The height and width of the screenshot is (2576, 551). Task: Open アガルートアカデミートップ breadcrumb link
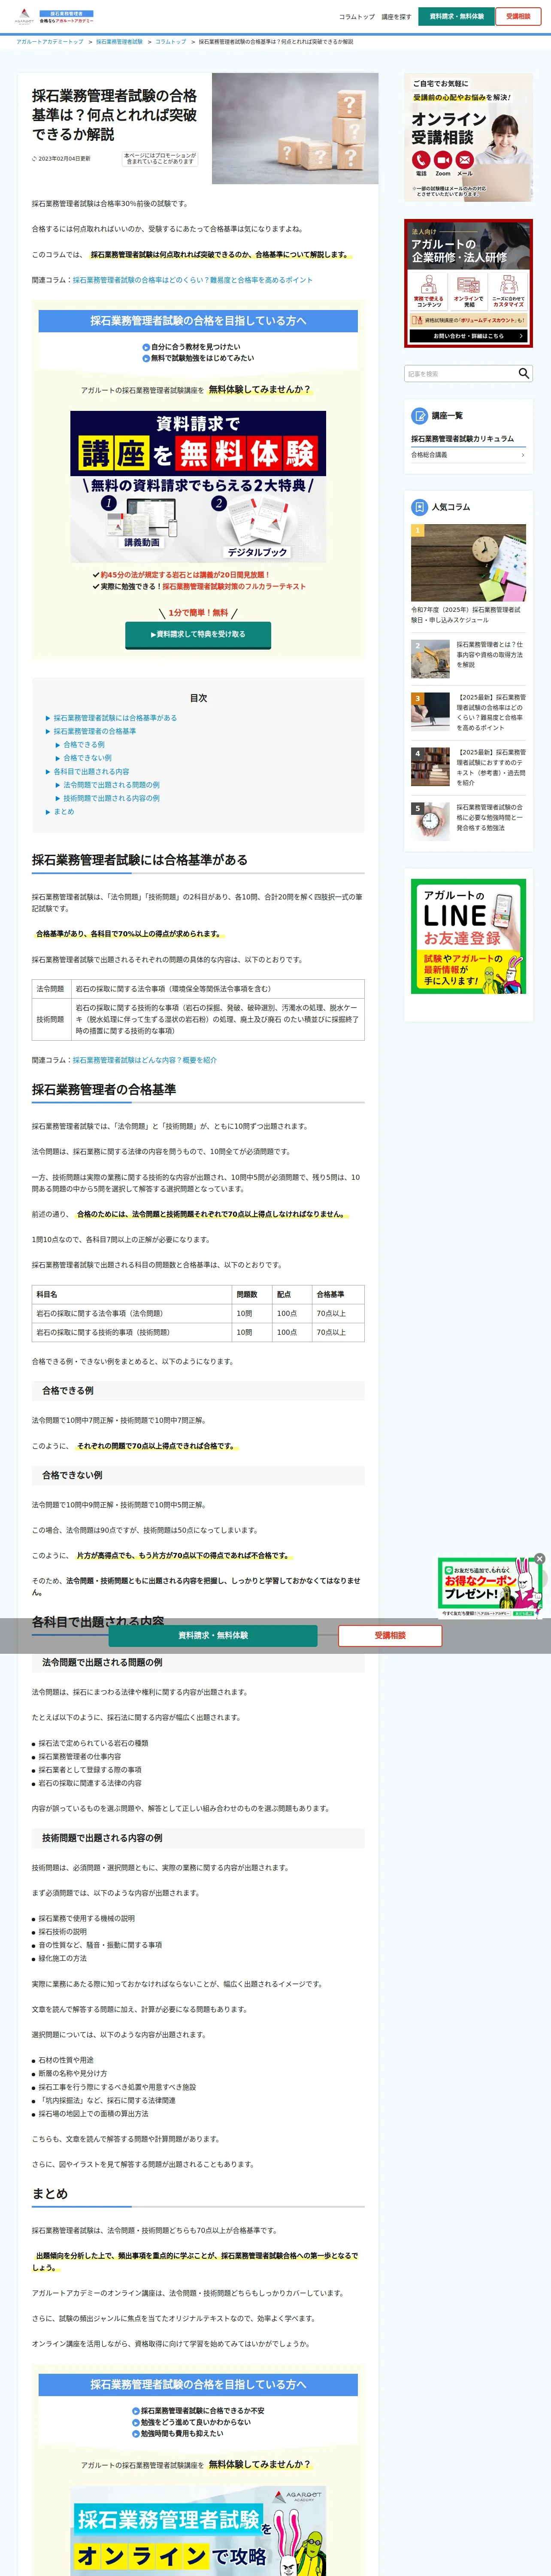(50, 42)
